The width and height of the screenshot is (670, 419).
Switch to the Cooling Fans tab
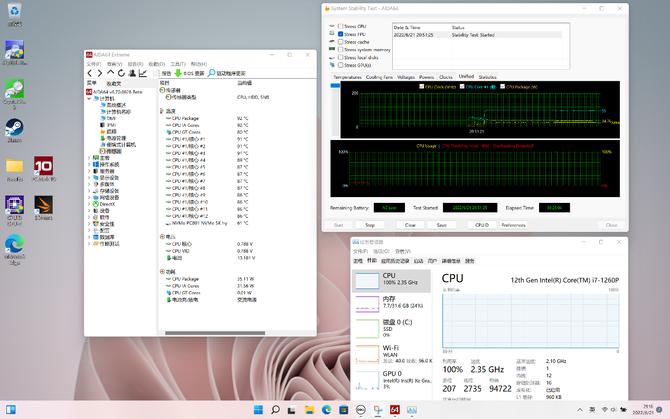click(379, 76)
